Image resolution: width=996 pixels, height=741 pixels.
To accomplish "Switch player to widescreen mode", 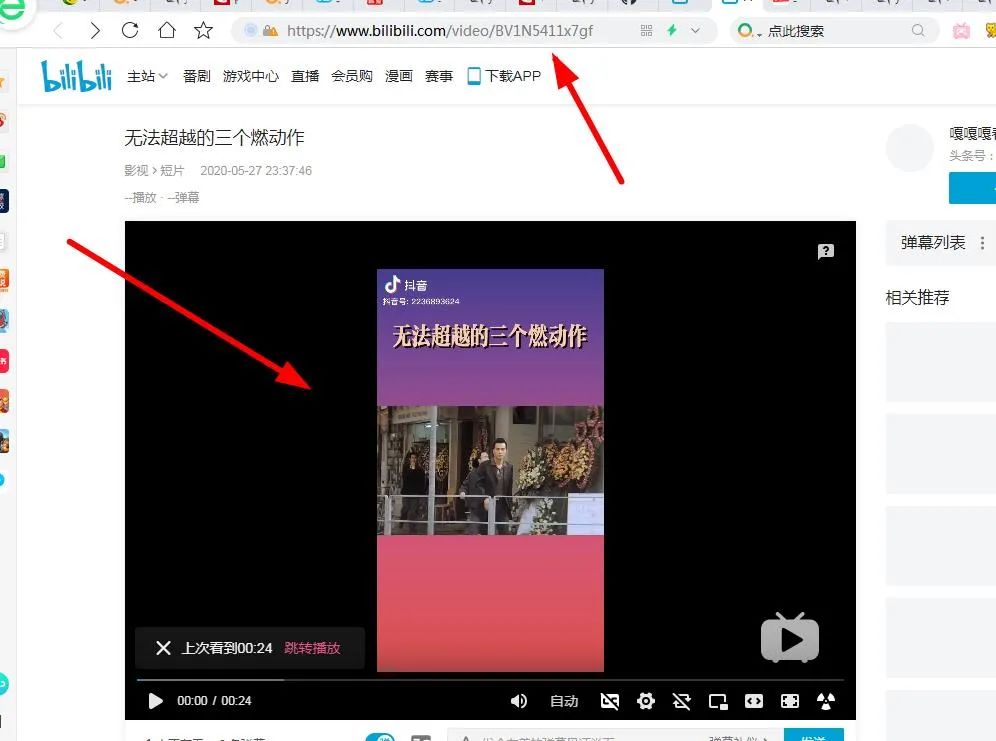I will point(753,701).
